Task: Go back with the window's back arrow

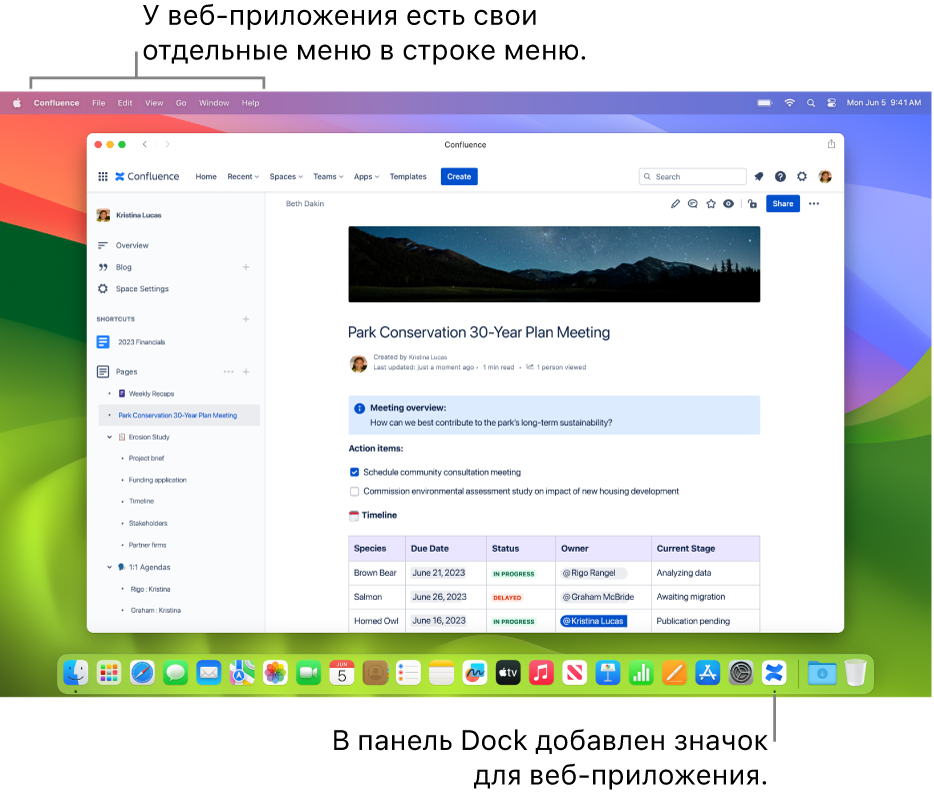Action: coord(145,144)
